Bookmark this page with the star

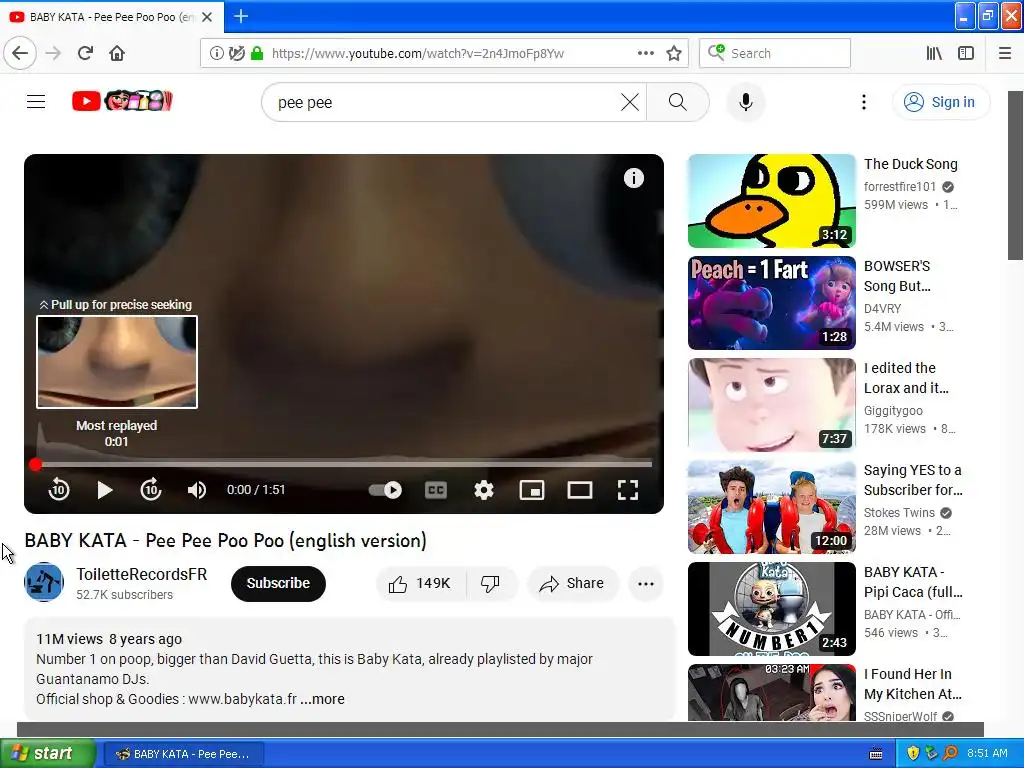pyautogui.click(x=674, y=53)
